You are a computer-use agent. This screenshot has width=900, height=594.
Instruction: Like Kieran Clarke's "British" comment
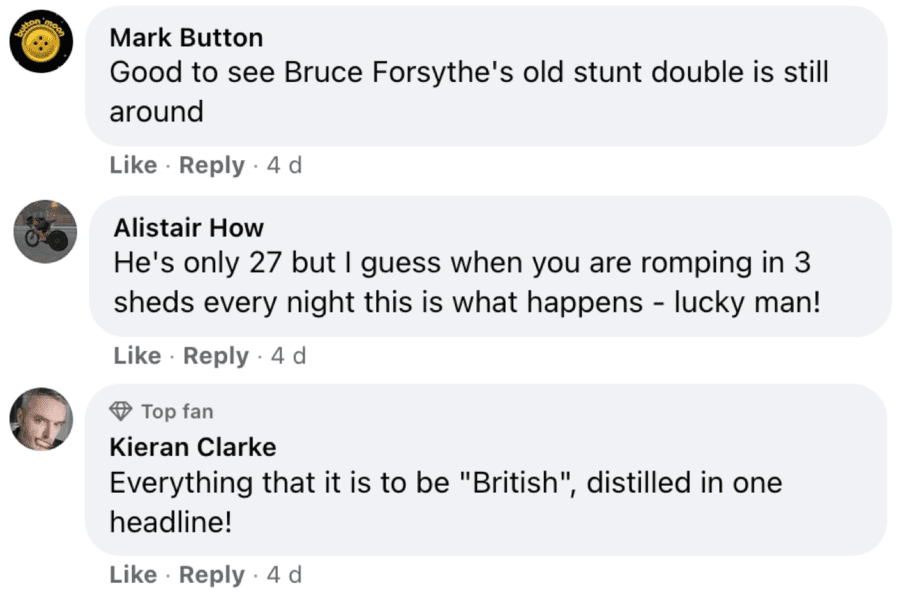click(x=134, y=575)
